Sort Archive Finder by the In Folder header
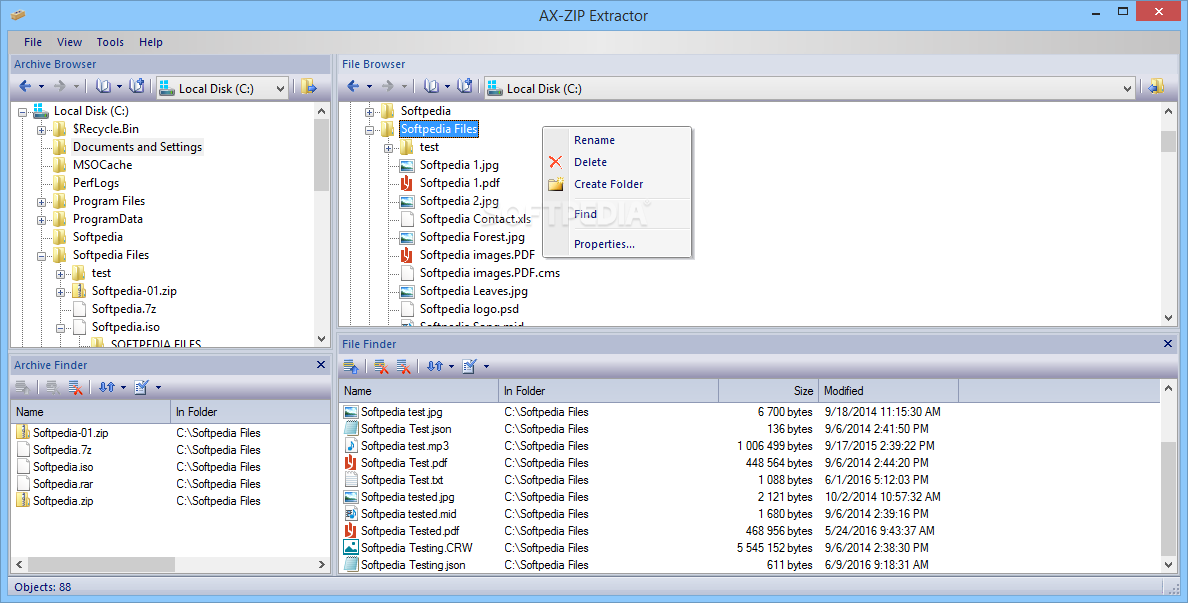The height and width of the screenshot is (603, 1188). point(250,412)
